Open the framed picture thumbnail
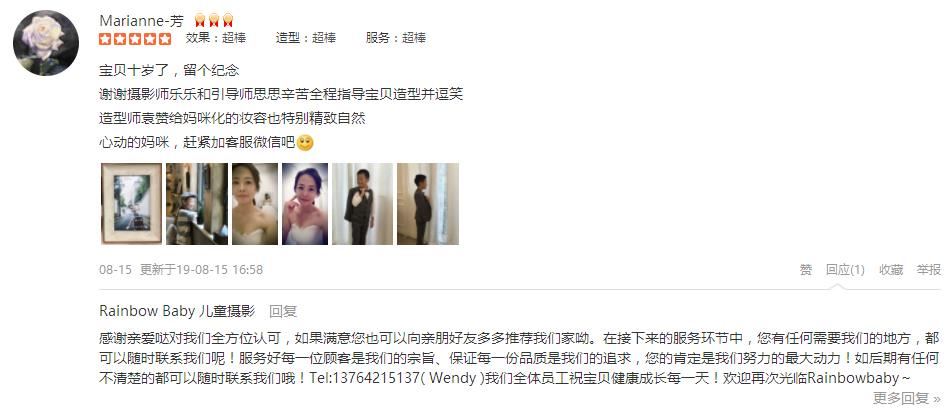The height and width of the screenshot is (409, 948). 132,204
